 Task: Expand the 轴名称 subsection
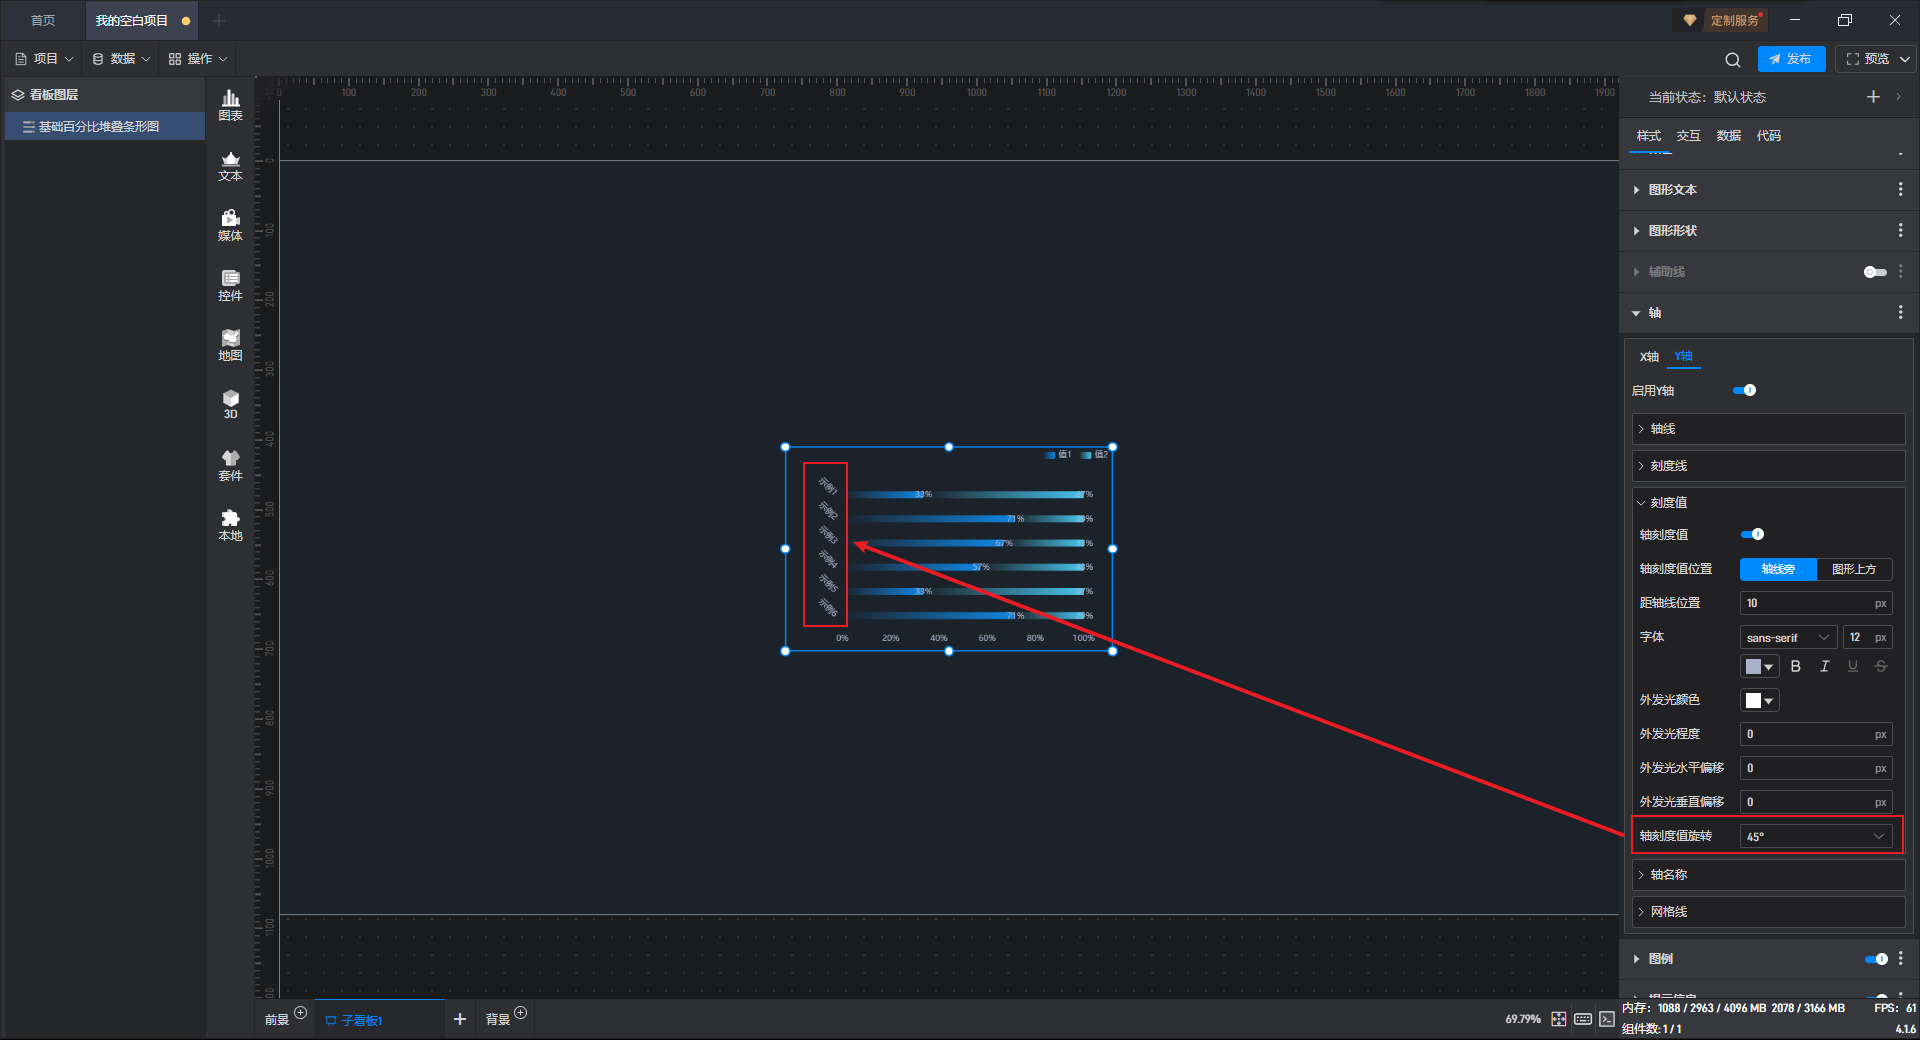pyautogui.click(x=1768, y=875)
